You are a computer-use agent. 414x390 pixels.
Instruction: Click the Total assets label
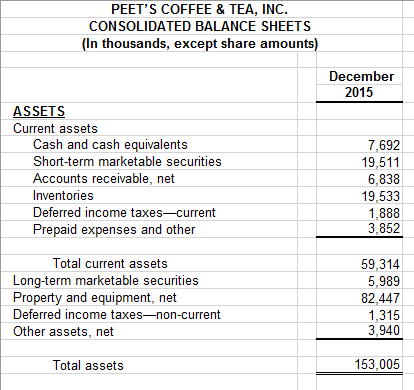[x=88, y=365]
